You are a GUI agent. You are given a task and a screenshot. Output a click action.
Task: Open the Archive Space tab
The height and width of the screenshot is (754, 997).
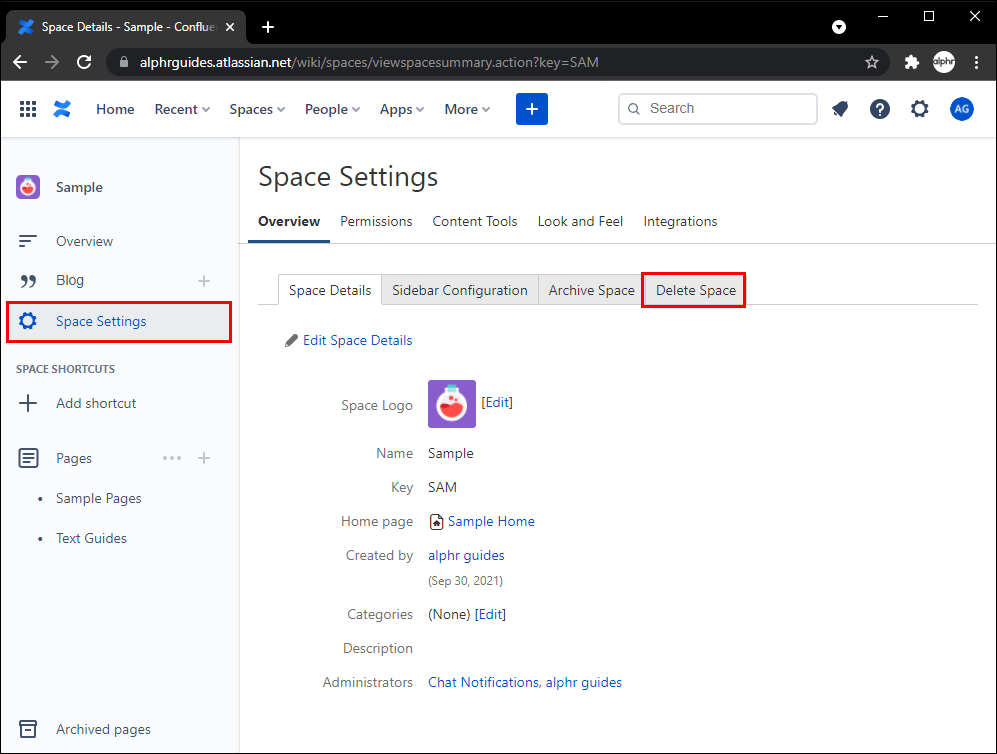point(591,290)
